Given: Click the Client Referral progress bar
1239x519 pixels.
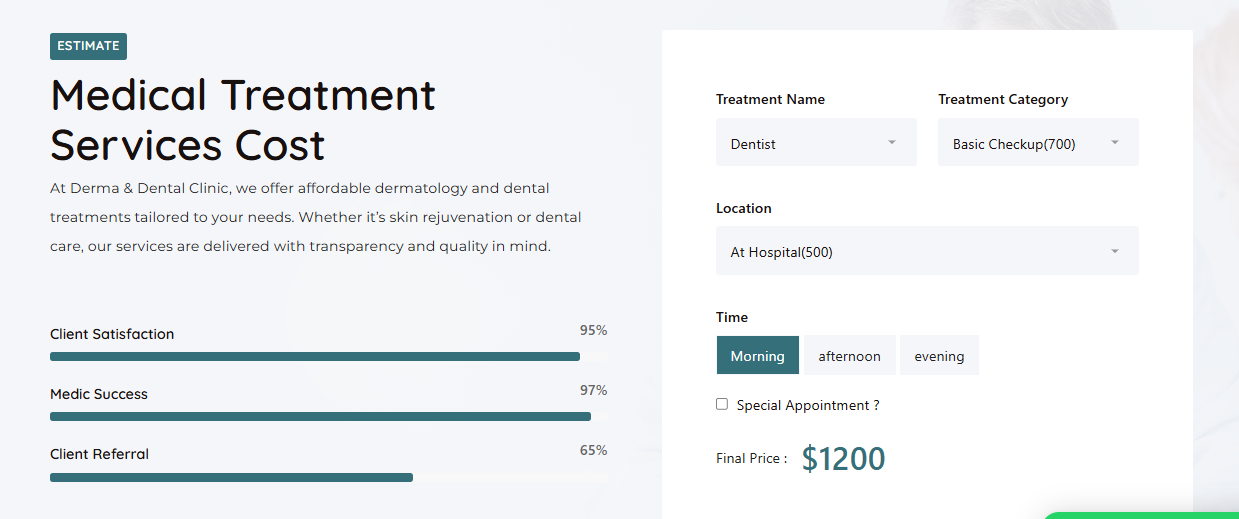Looking at the screenshot, I should point(231,477).
